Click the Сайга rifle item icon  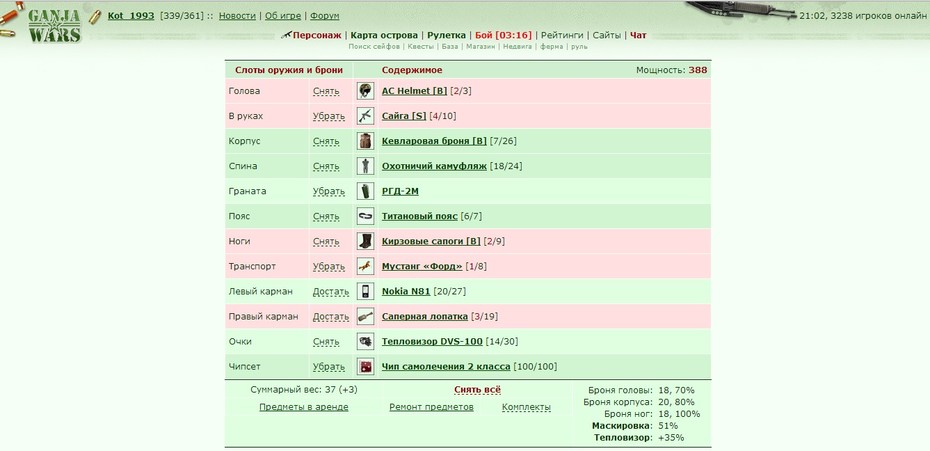pyautogui.click(x=365, y=116)
